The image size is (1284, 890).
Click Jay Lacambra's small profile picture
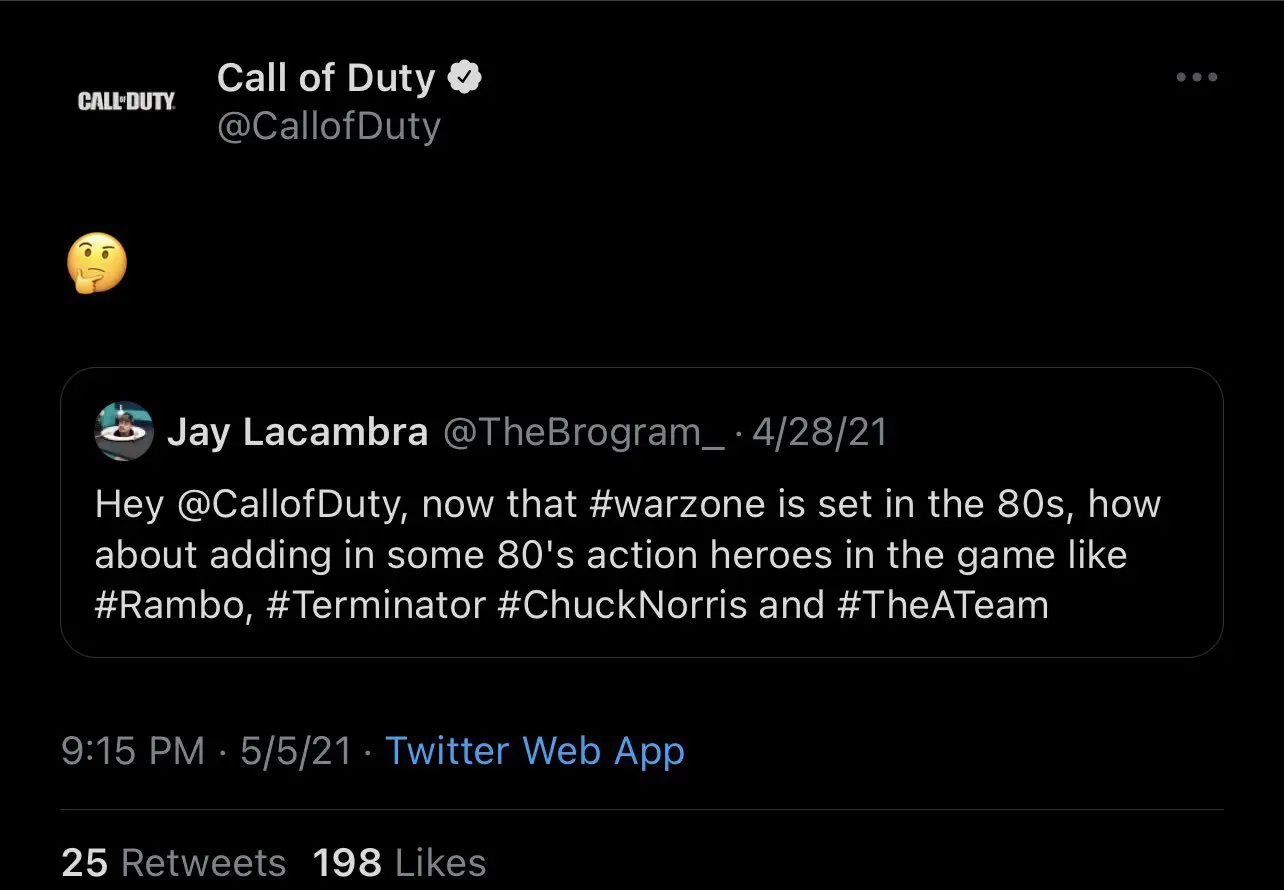coord(124,432)
